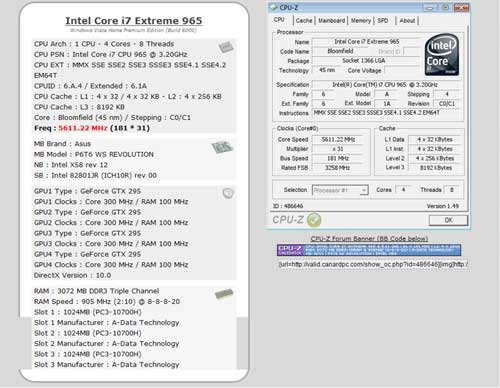Click the Revision value C0/C1

point(447,104)
